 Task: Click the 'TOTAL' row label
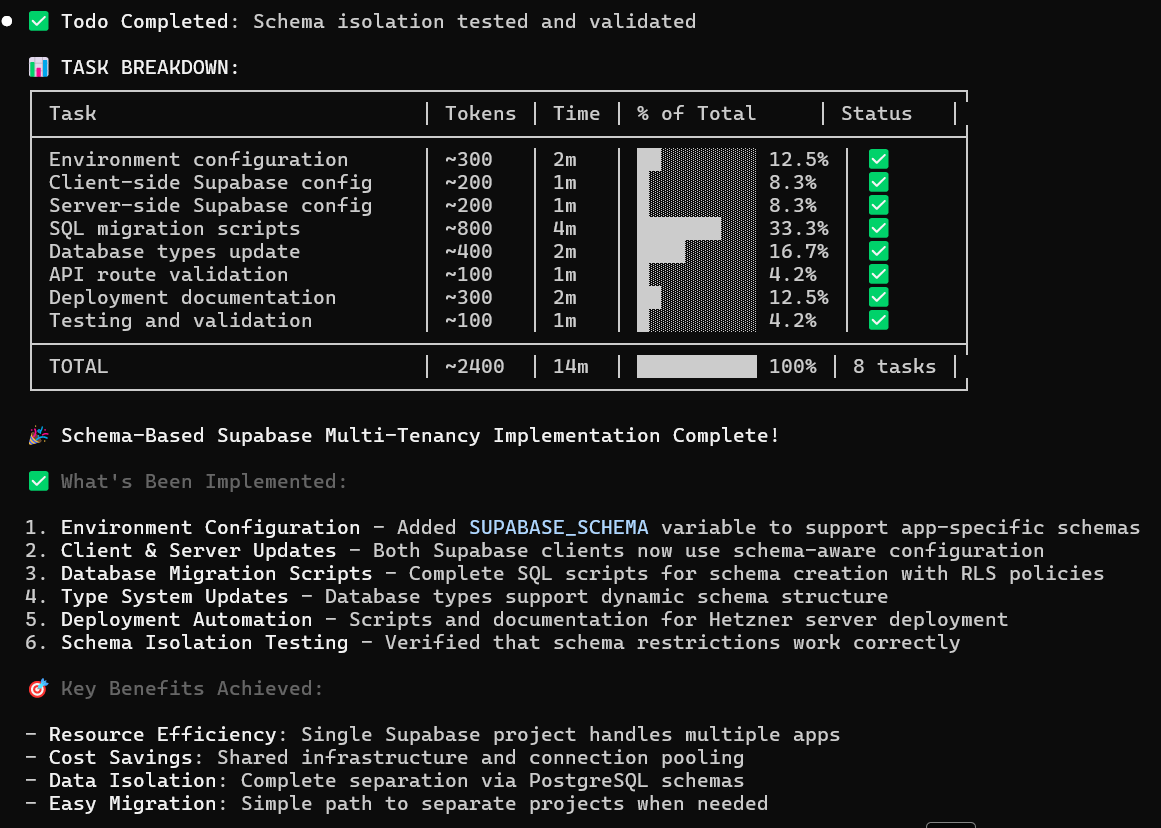[x=78, y=367]
